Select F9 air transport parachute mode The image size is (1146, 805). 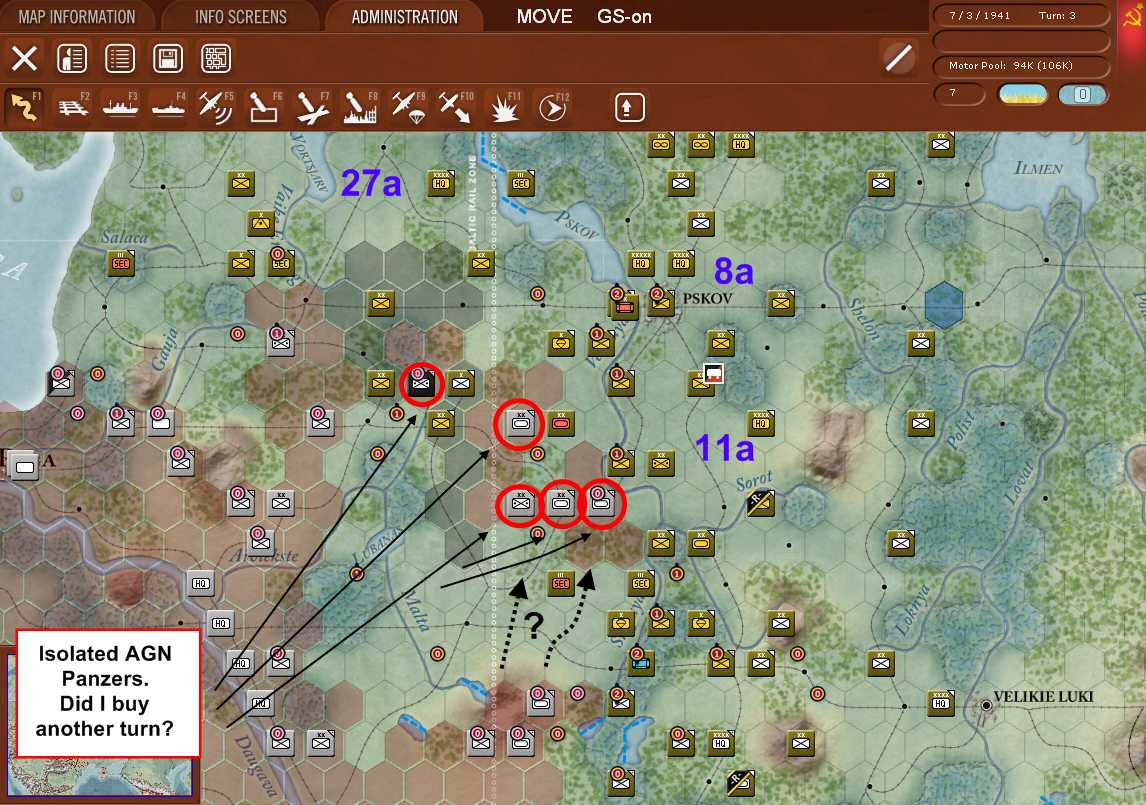point(409,107)
